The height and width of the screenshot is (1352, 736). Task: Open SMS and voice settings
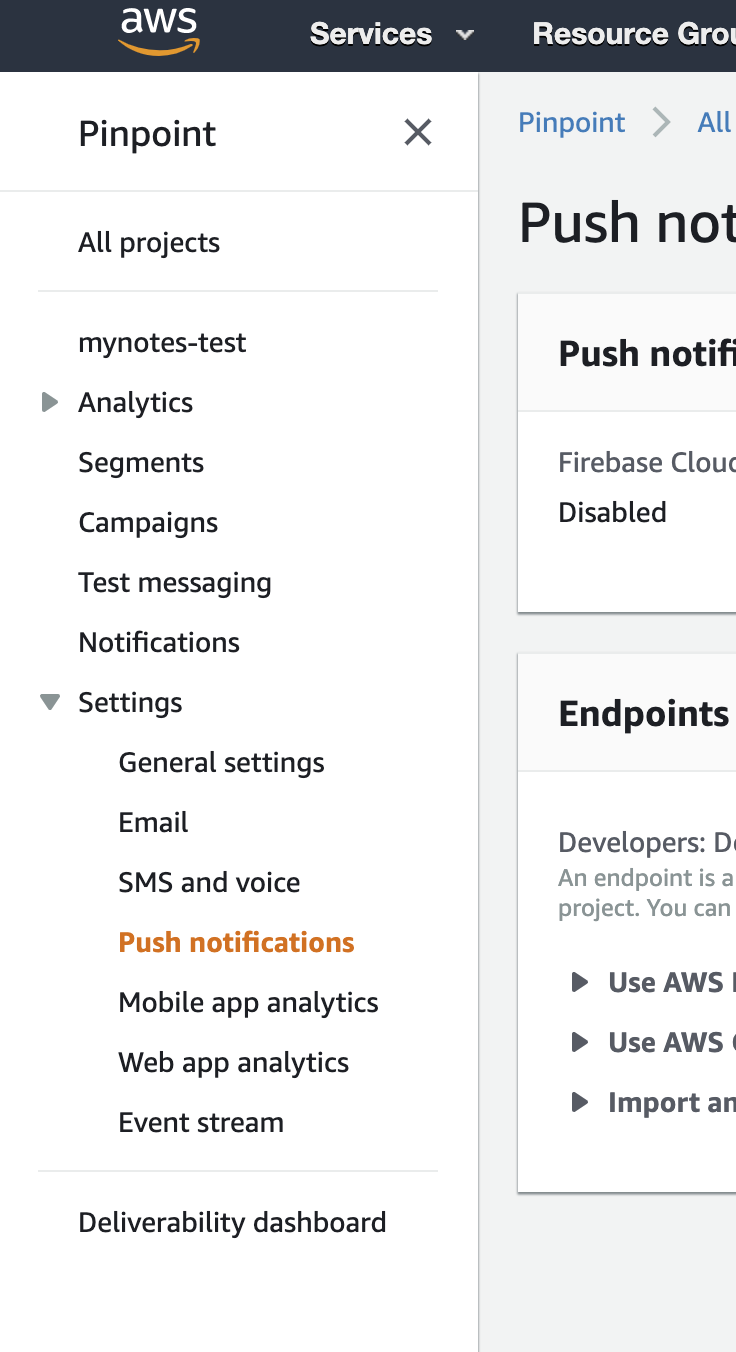click(209, 882)
